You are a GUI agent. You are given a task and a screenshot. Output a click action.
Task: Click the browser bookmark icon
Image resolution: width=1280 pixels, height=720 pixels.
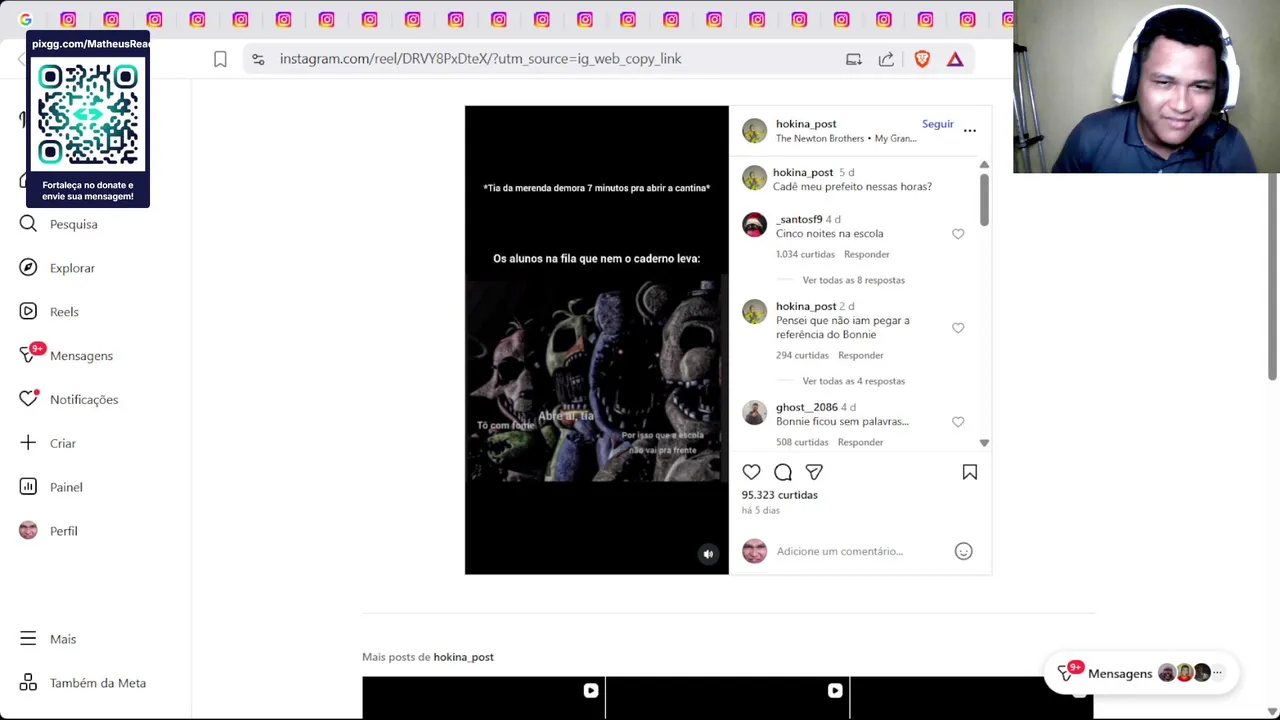(x=220, y=59)
